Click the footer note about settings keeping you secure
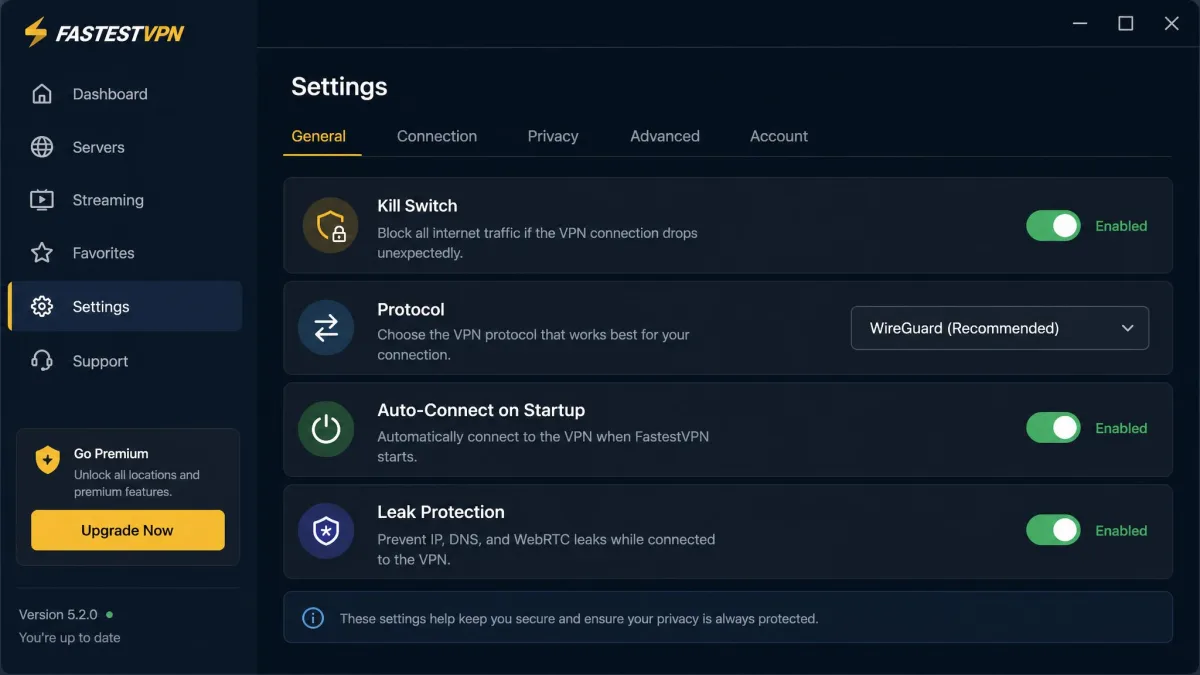The width and height of the screenshot is (1200, 675). click(x=579, y=619)
